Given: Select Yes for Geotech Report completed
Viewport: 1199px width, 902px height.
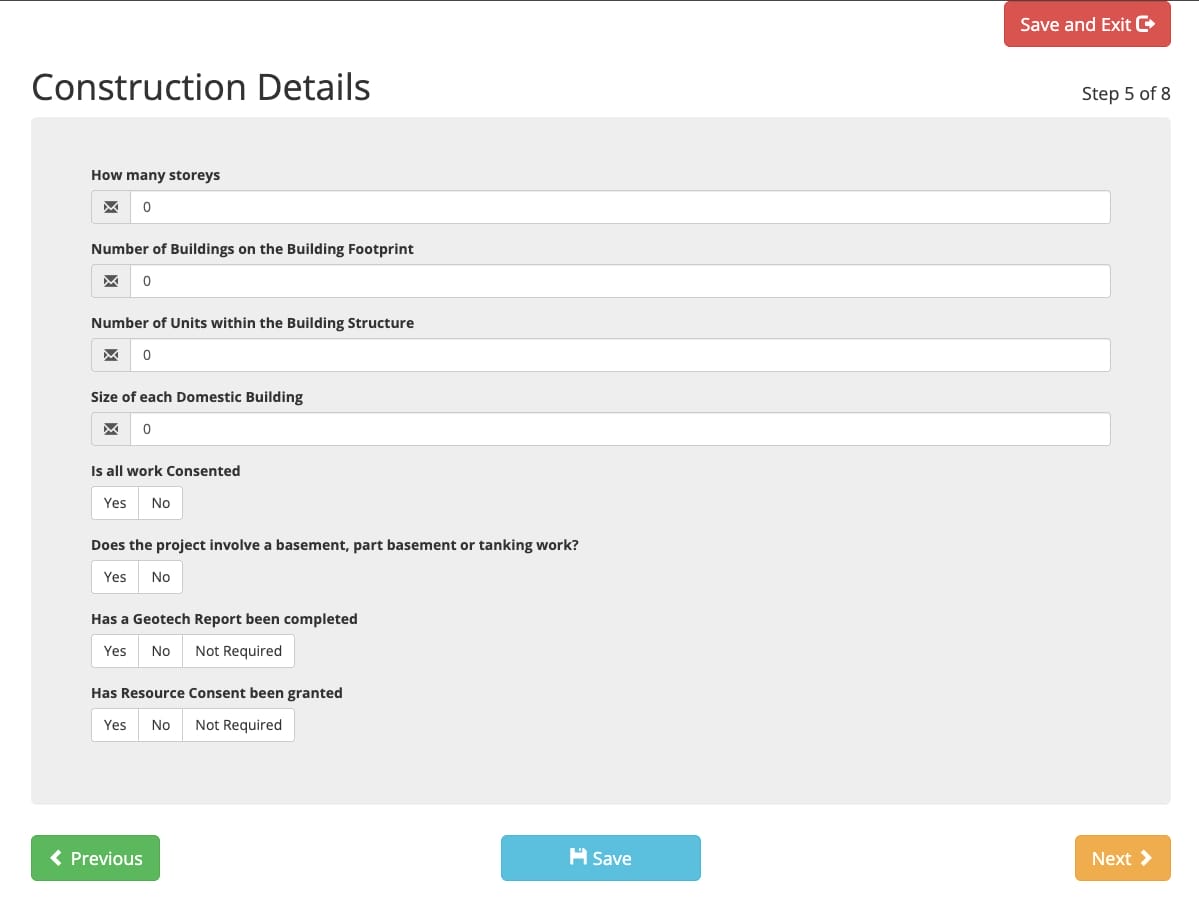Looking at the screenshot, I should 115,651.
